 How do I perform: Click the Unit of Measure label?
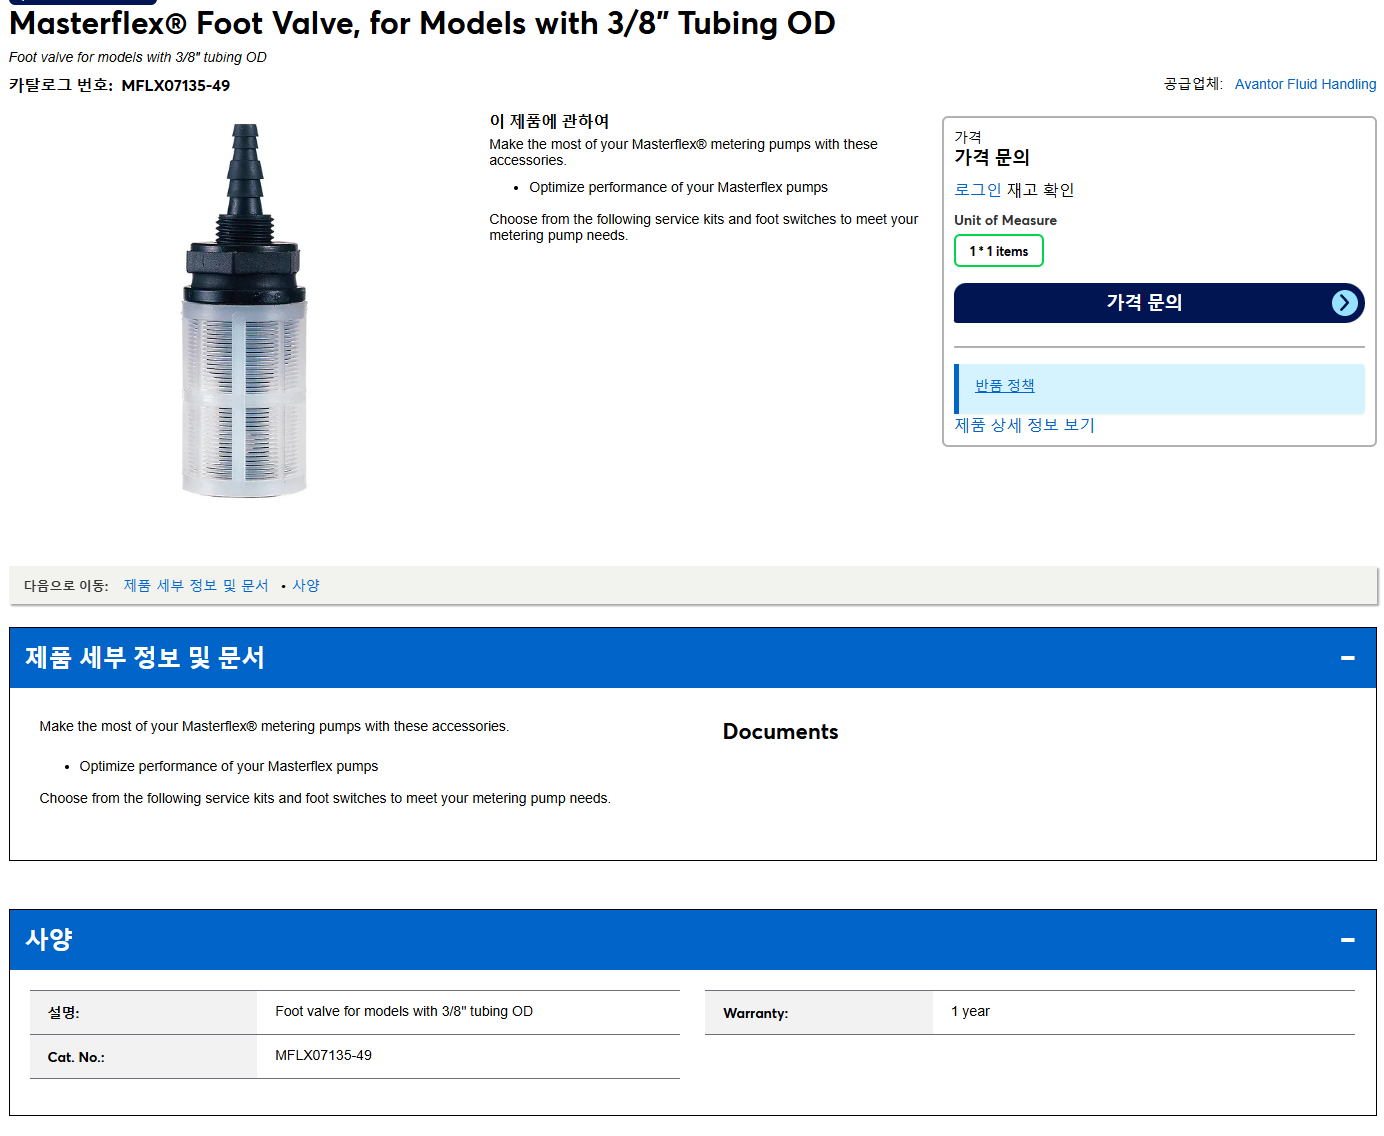(1005, 220)
